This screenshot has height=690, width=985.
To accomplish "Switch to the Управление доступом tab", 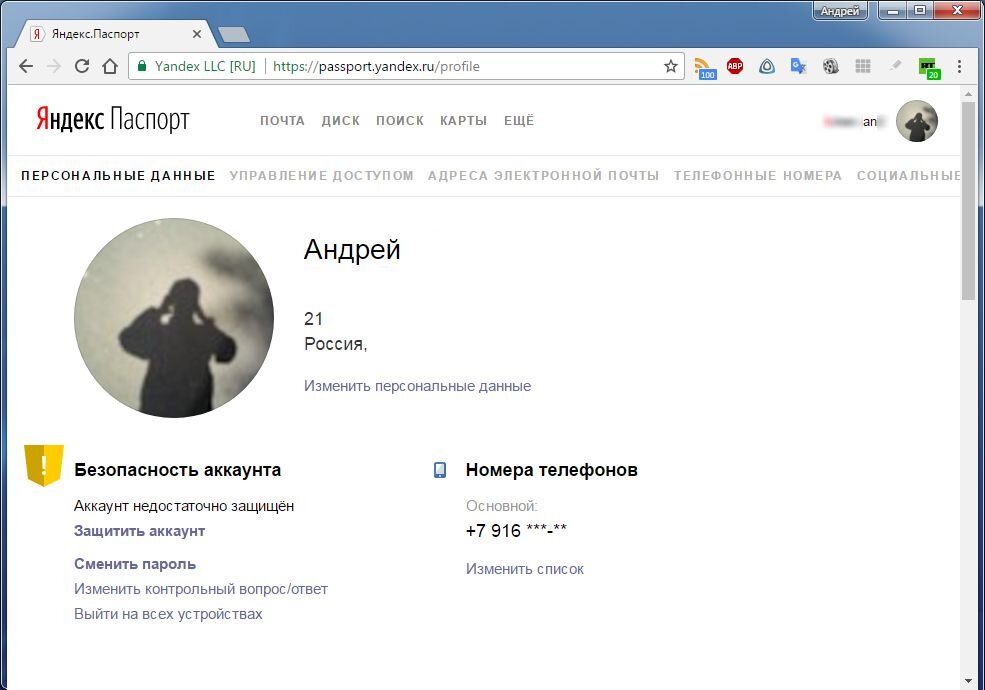I will (x=321, y=175).
